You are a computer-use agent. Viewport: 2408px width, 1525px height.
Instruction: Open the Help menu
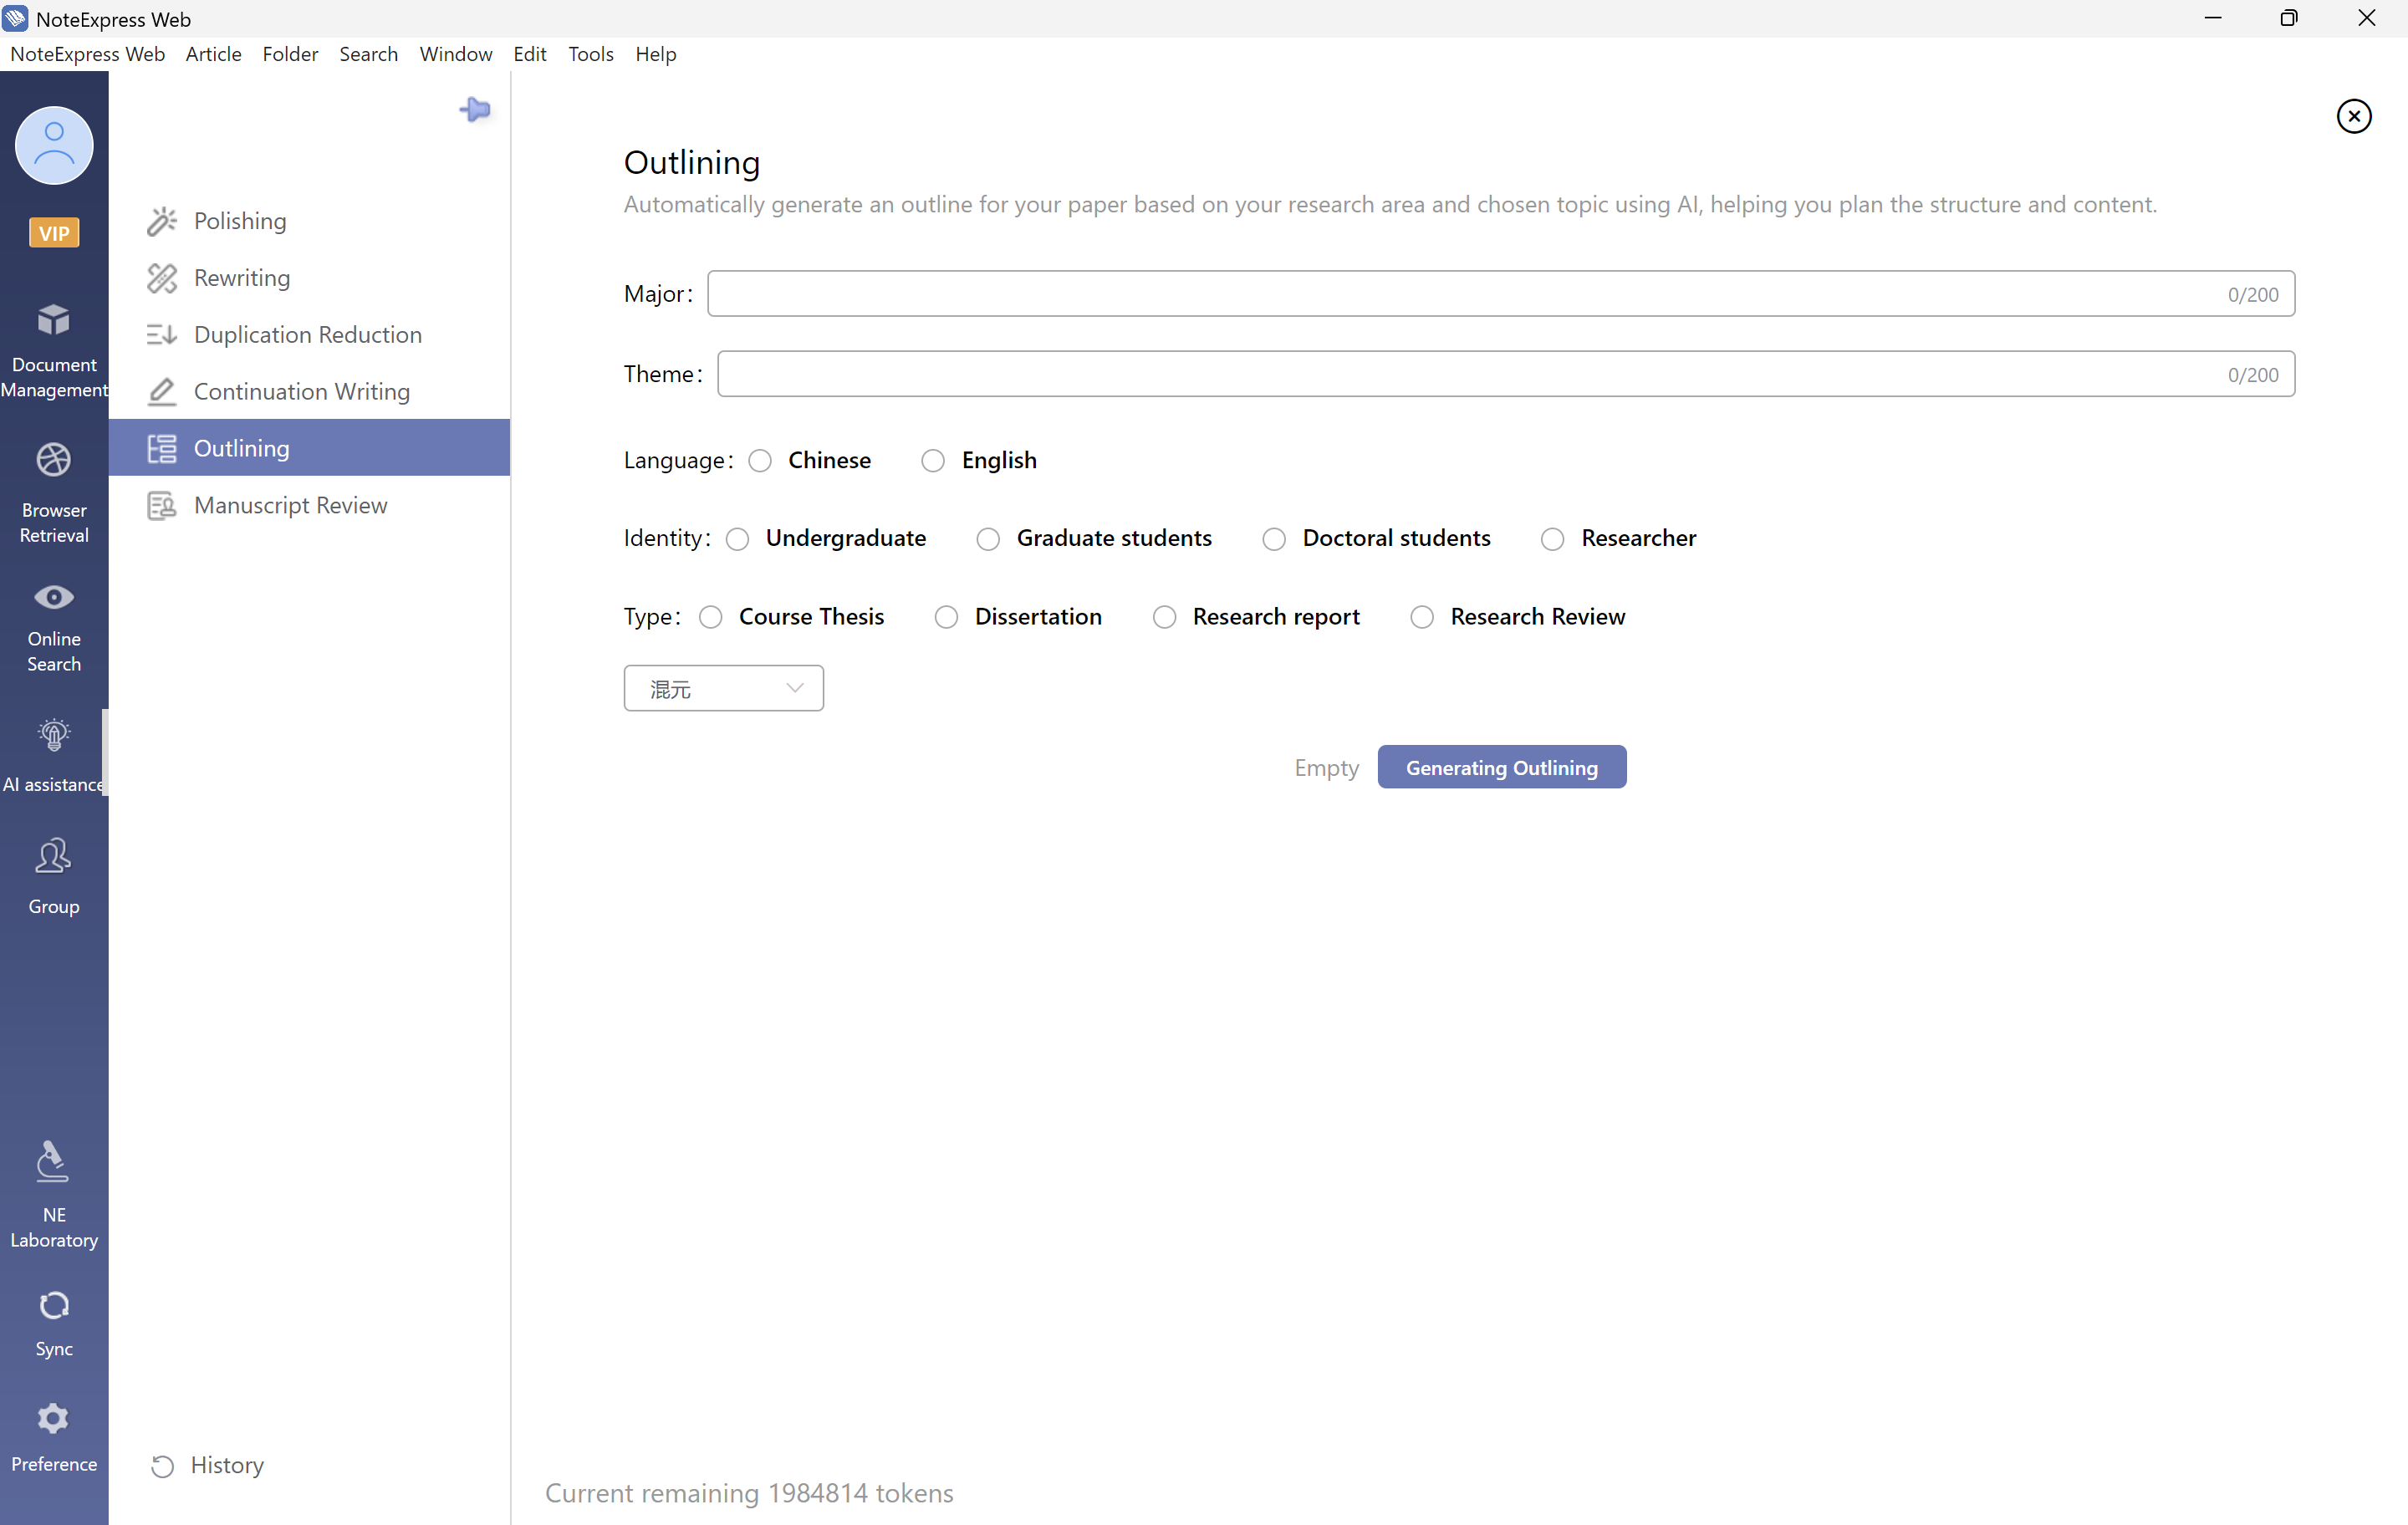655,54
